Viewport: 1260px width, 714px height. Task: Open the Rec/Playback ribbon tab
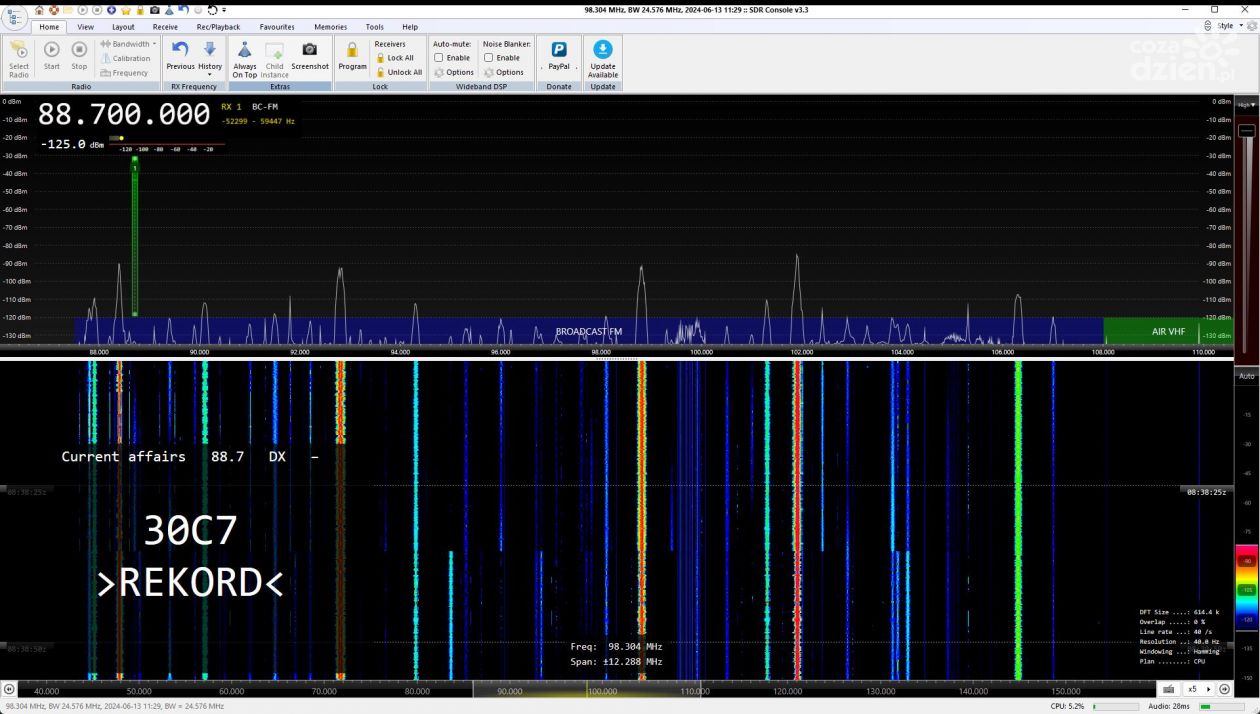tap(218, 27)
